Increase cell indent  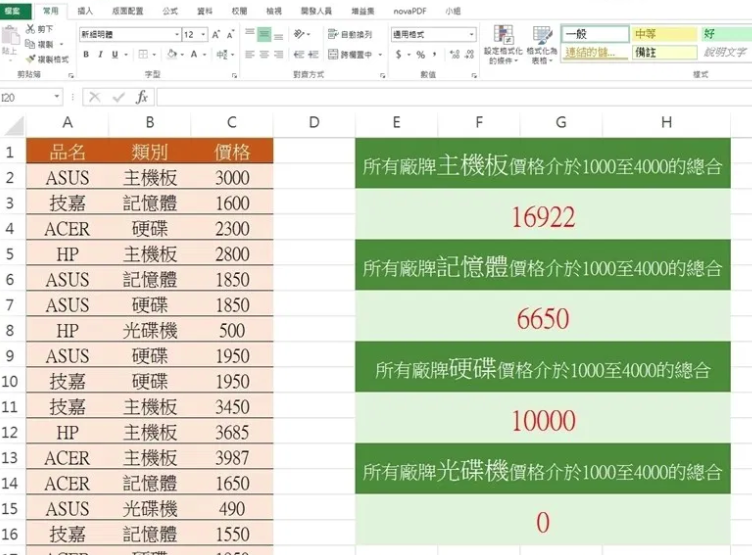(x=313, y=54)
